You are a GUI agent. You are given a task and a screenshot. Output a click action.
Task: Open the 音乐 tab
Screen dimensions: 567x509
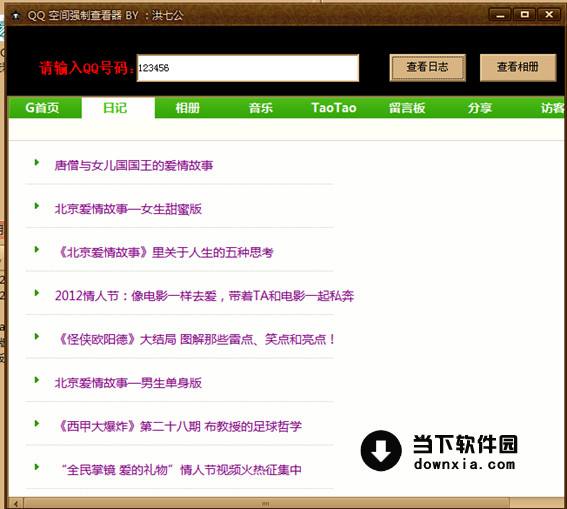260,108
